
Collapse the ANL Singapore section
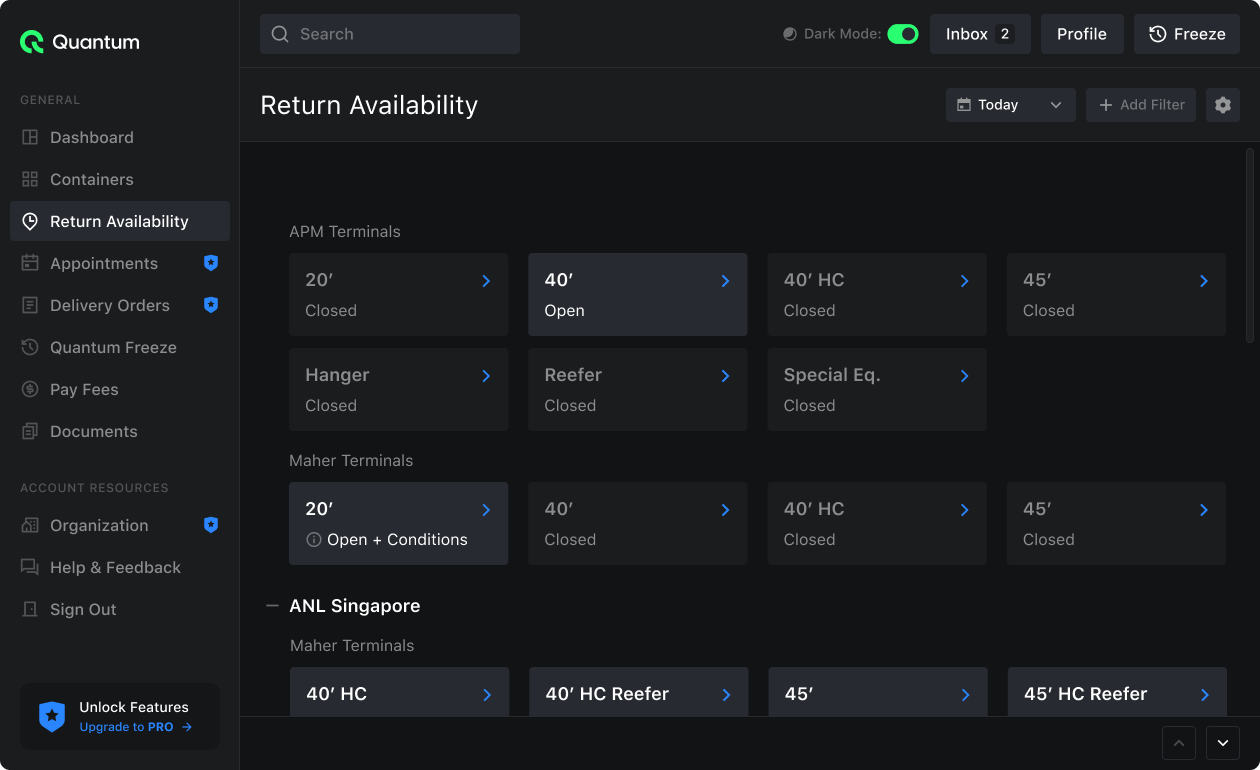click(272, 605)
